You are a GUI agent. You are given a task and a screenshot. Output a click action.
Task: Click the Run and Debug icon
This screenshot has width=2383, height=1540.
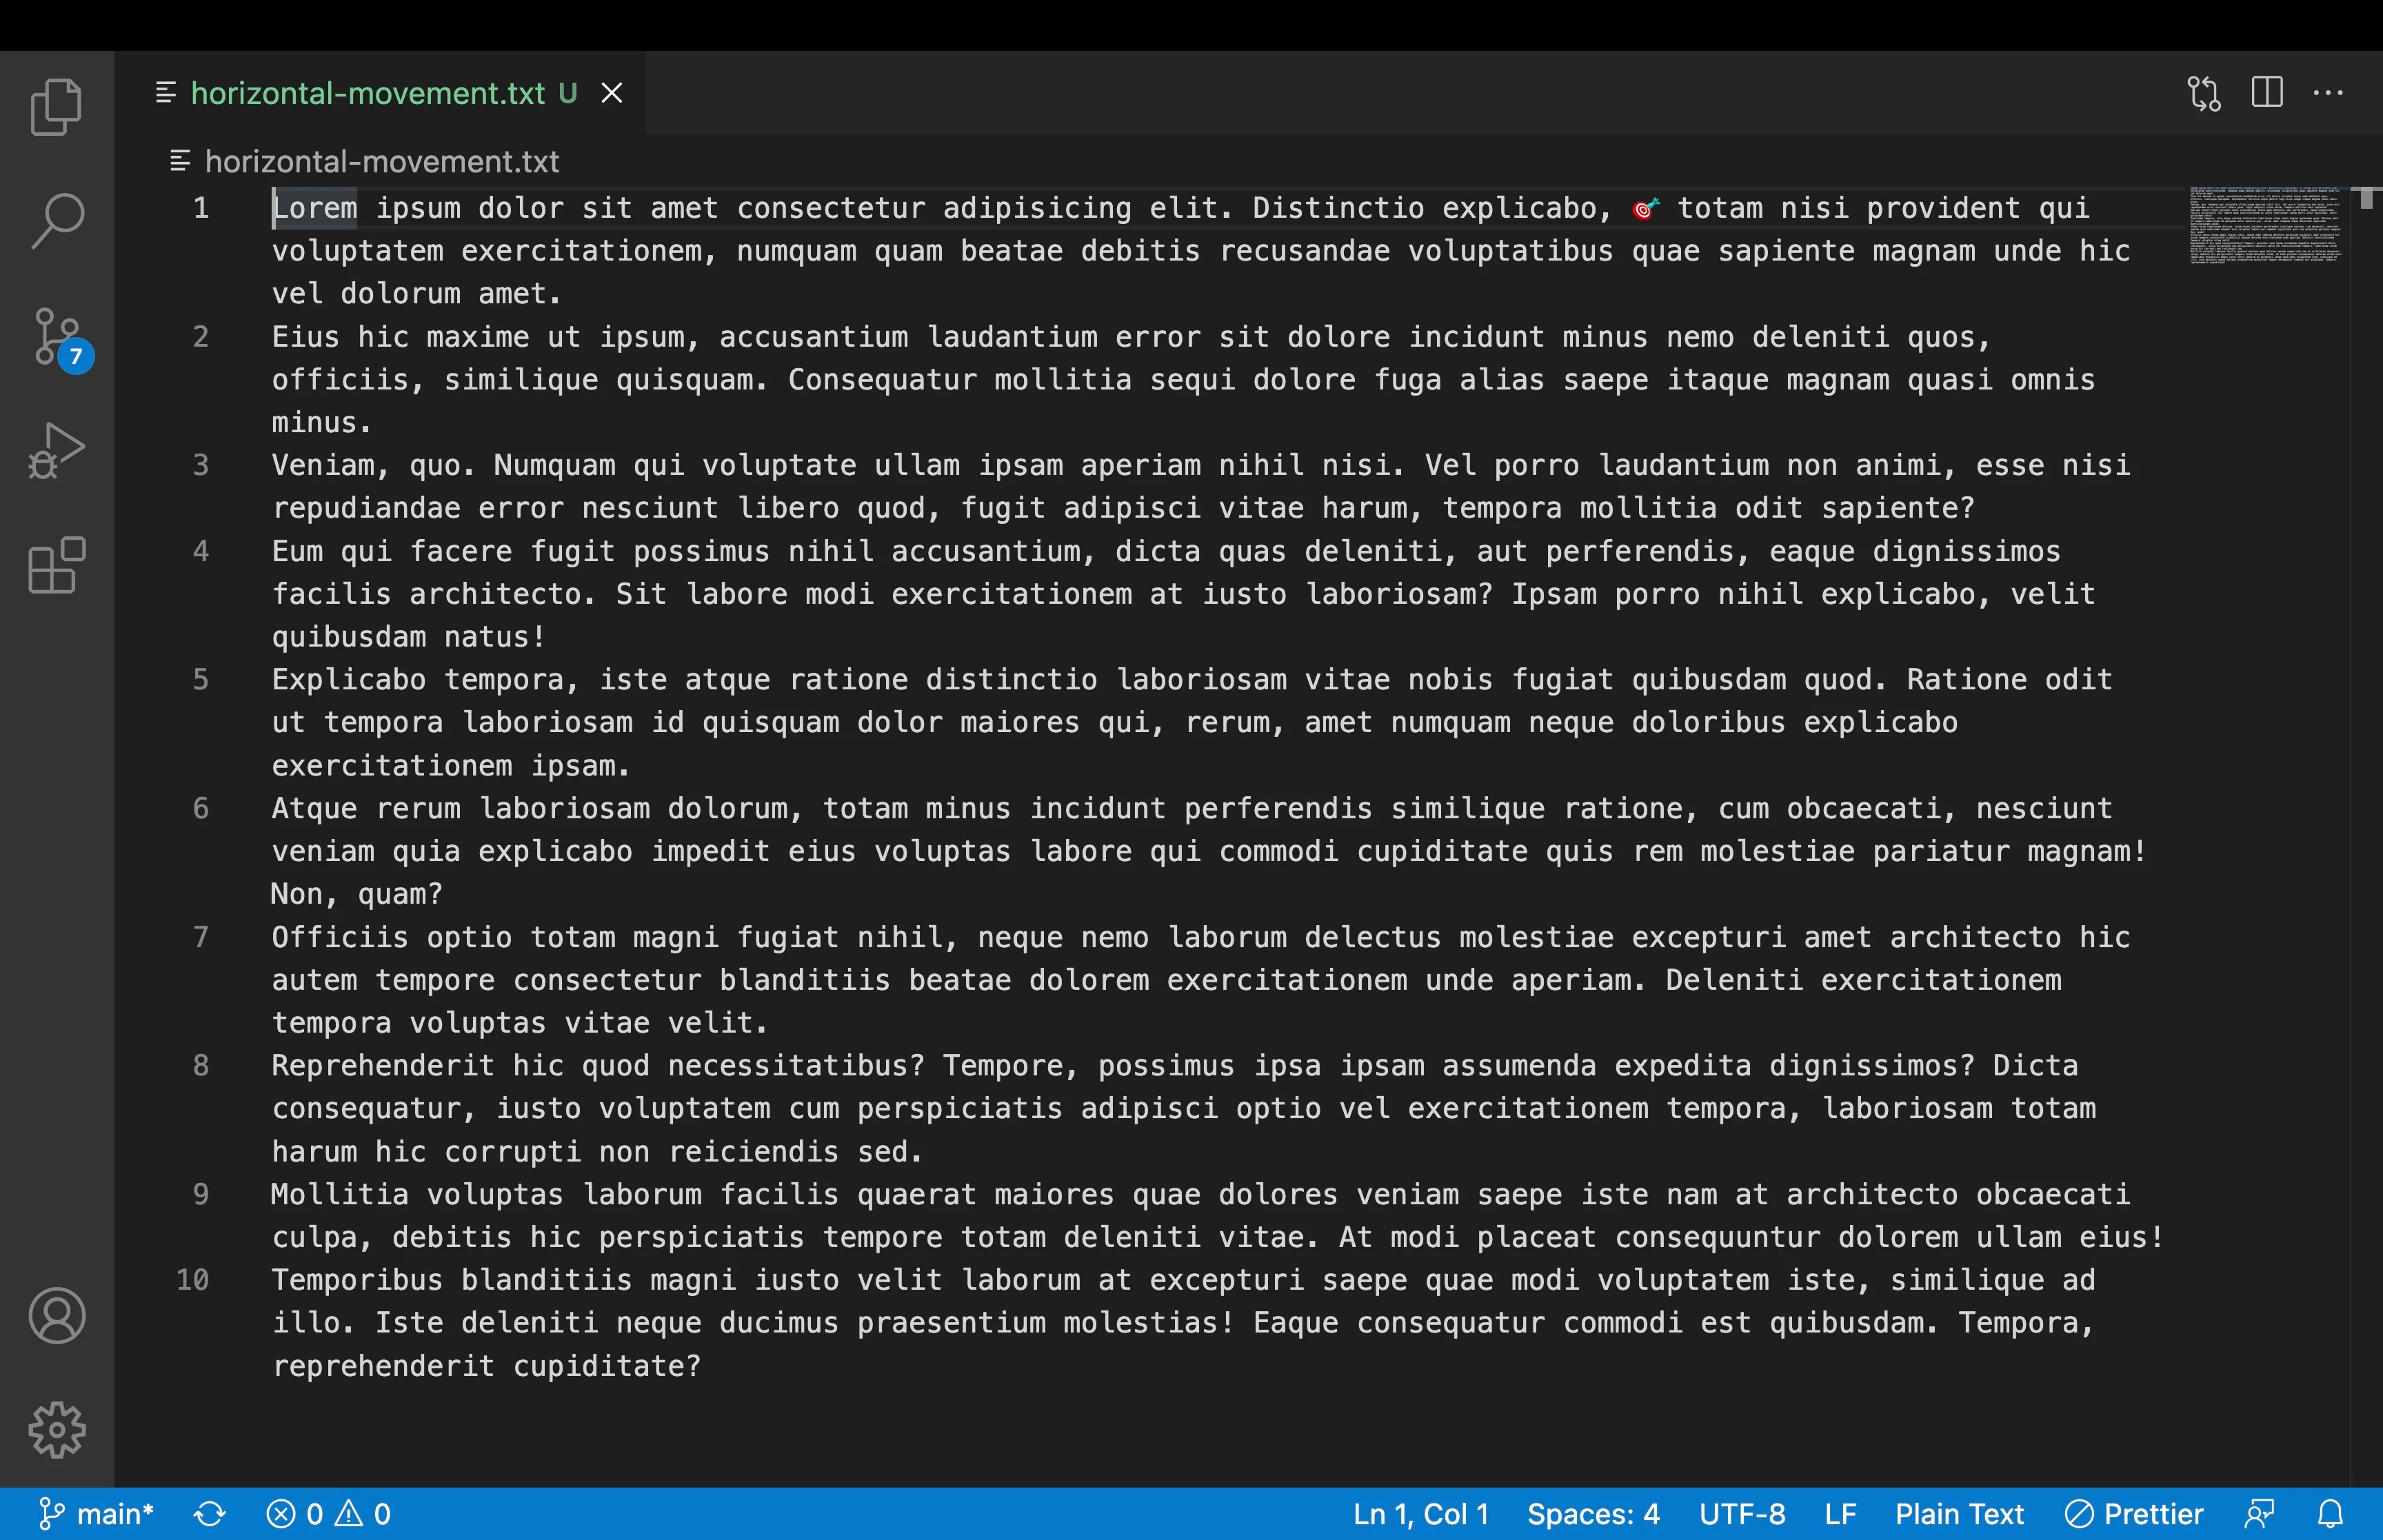pyautogui.click(x=56, y=449)
